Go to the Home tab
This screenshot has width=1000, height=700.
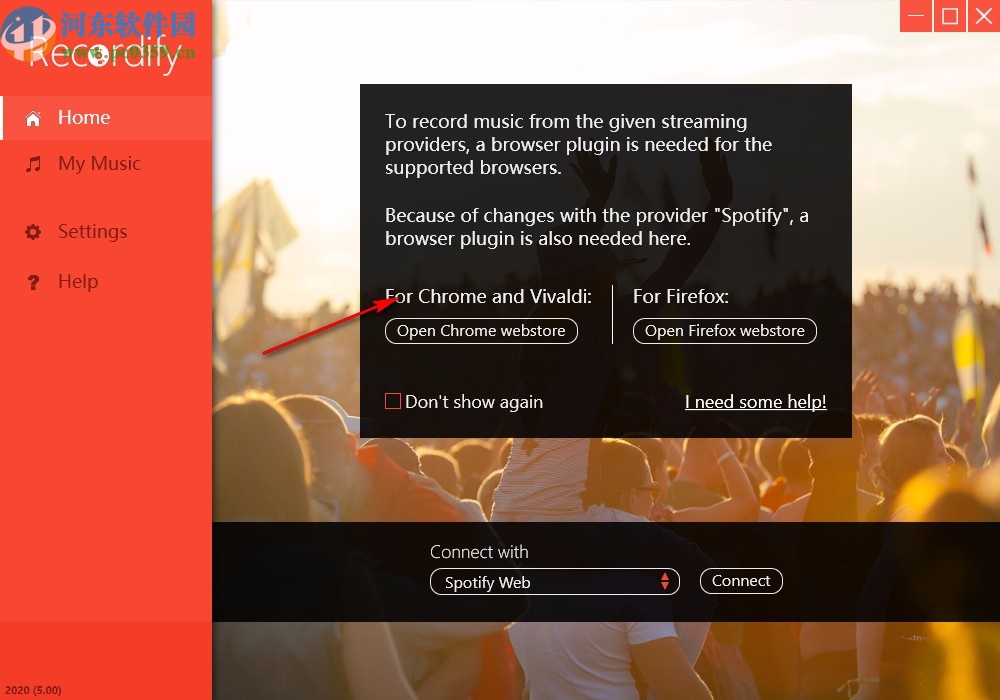coord(106,118)
